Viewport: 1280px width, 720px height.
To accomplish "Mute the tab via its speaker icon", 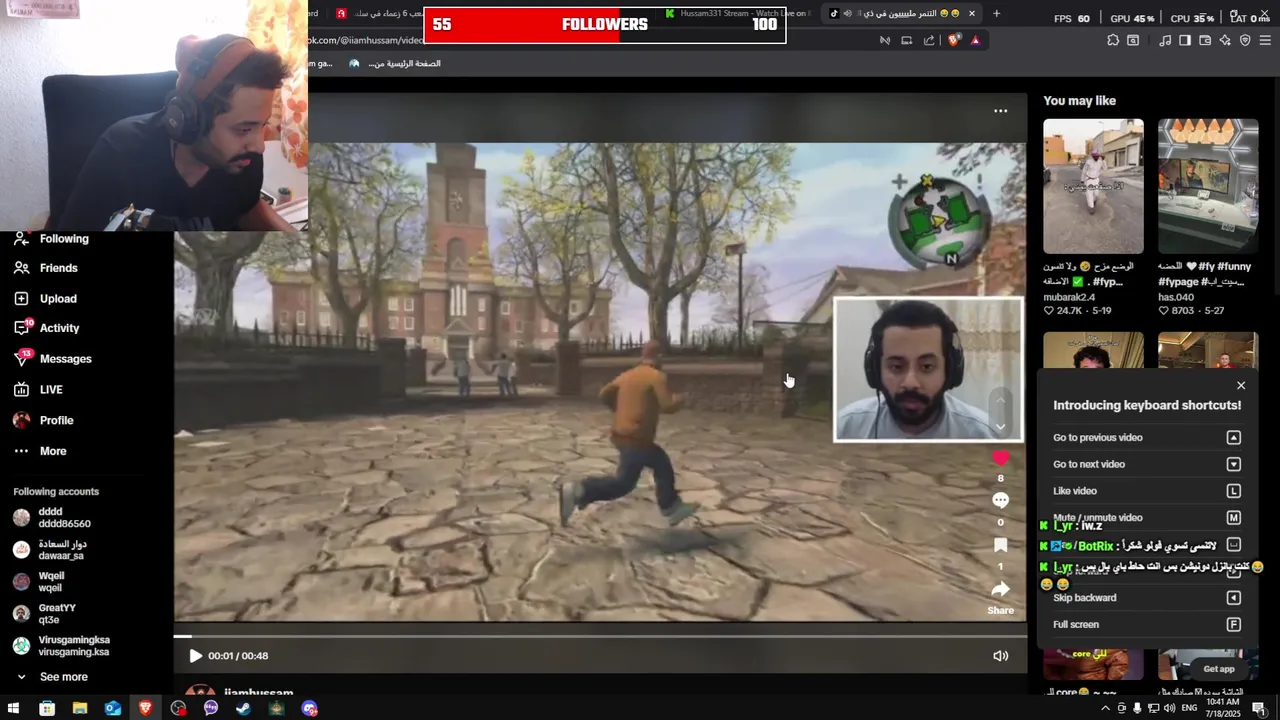I will coord(848,13).
